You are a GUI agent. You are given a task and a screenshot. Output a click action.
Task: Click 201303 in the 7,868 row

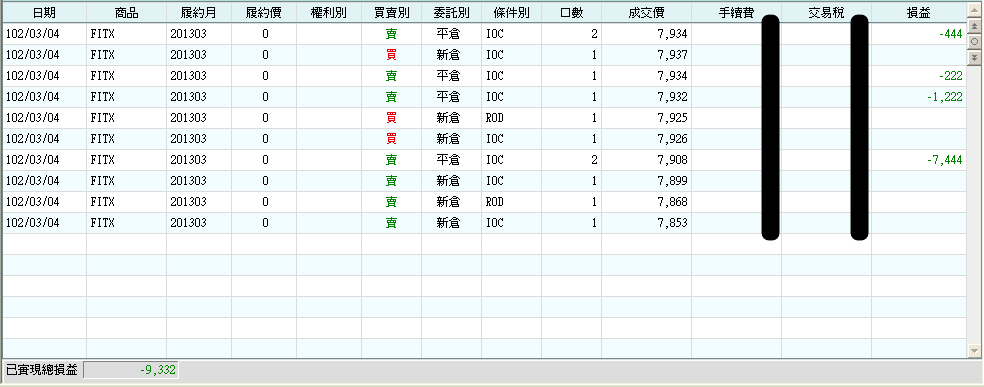click(188, 202)
